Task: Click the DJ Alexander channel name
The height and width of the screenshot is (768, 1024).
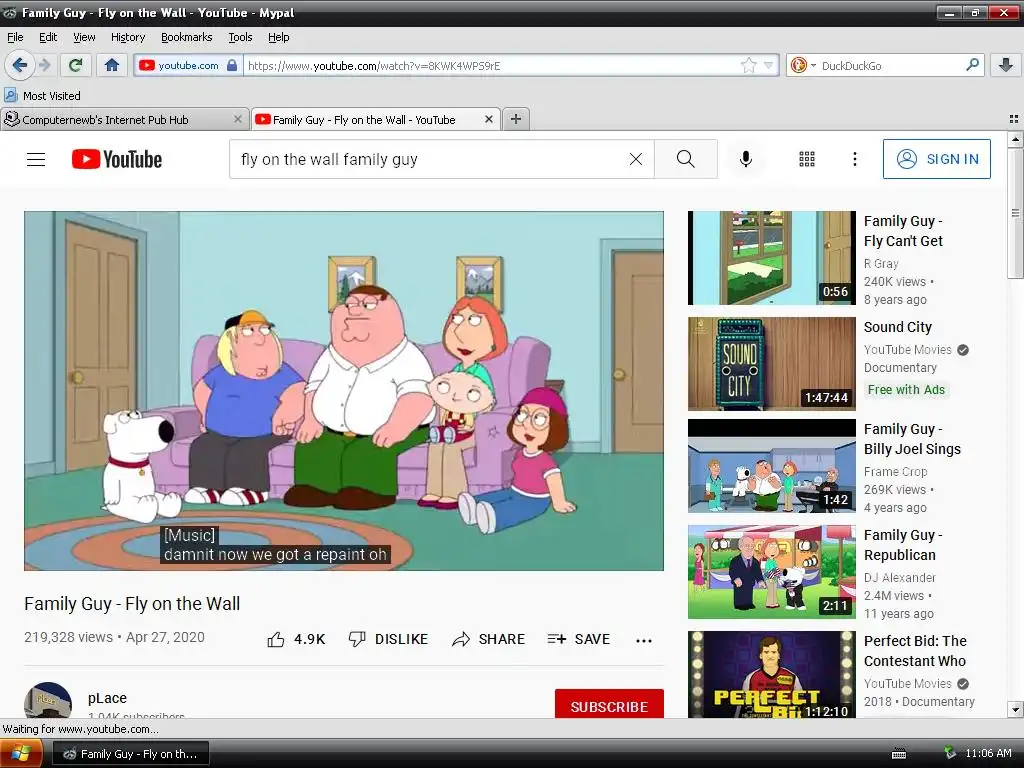Action: click(900, 577)
